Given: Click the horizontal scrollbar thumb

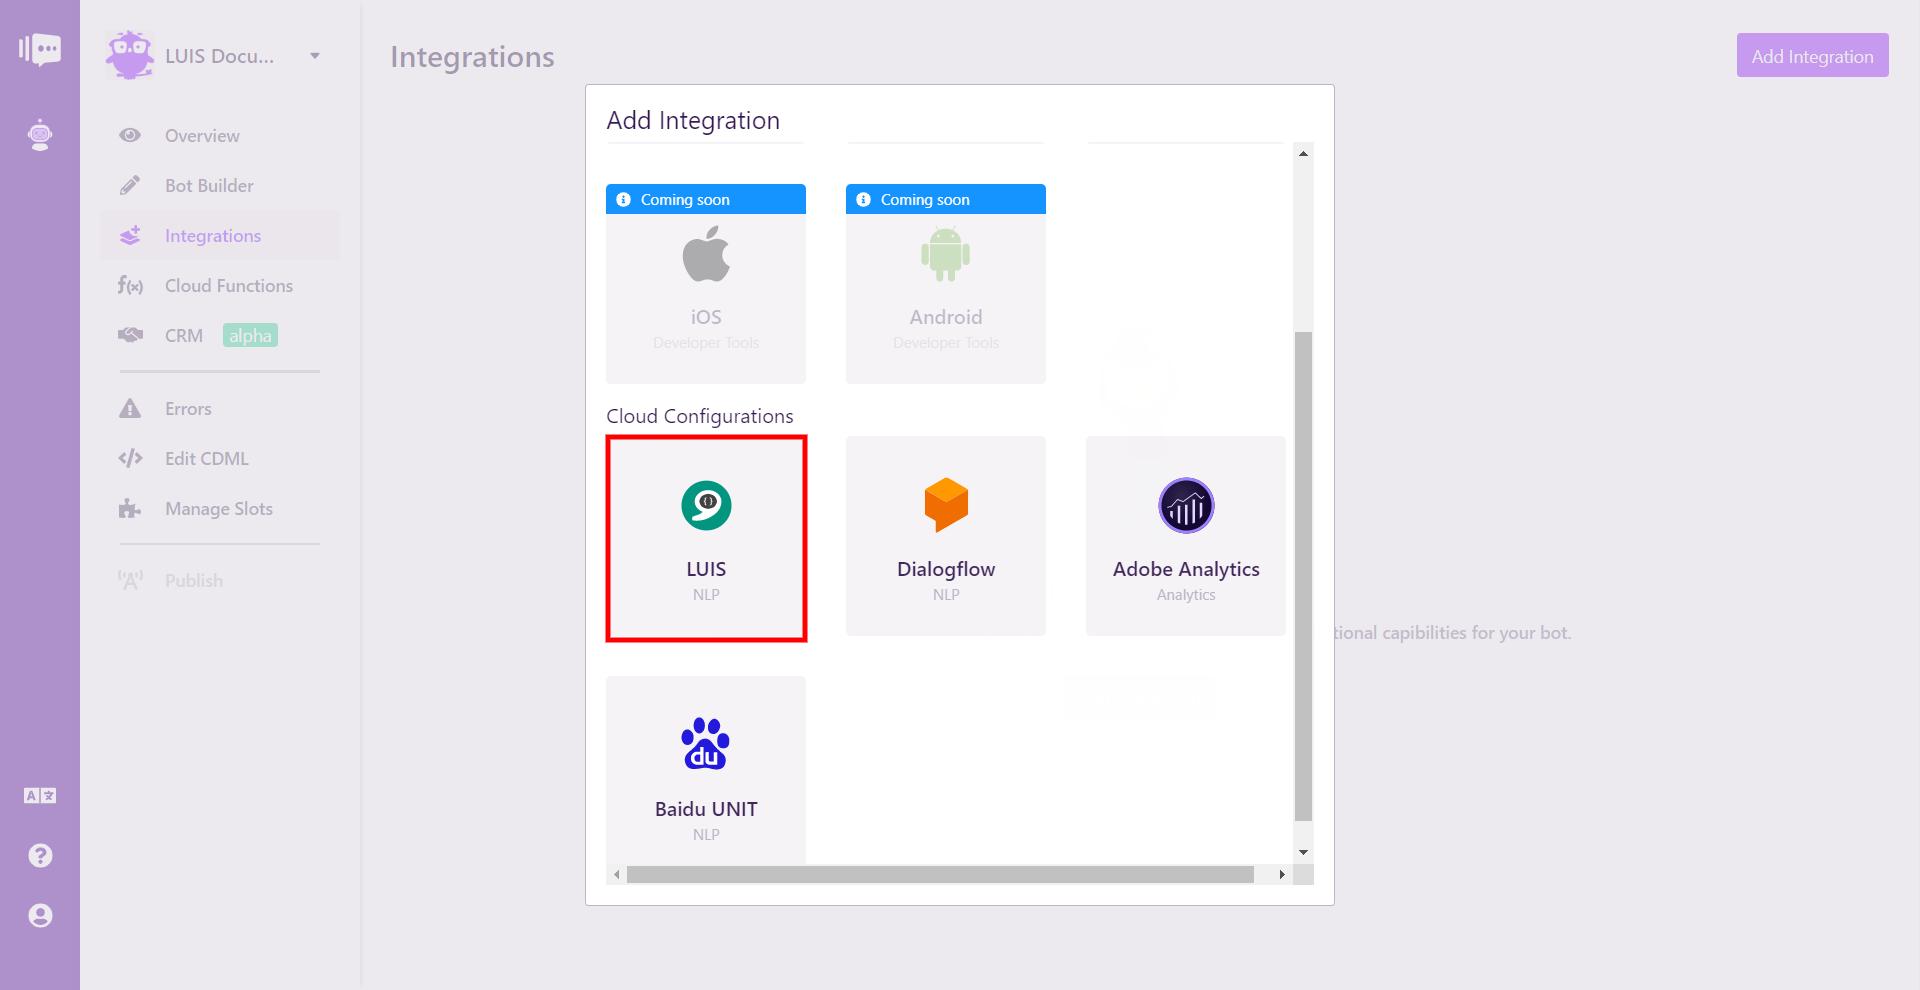Looking at the screenshot, I should [x=940, y=875].
